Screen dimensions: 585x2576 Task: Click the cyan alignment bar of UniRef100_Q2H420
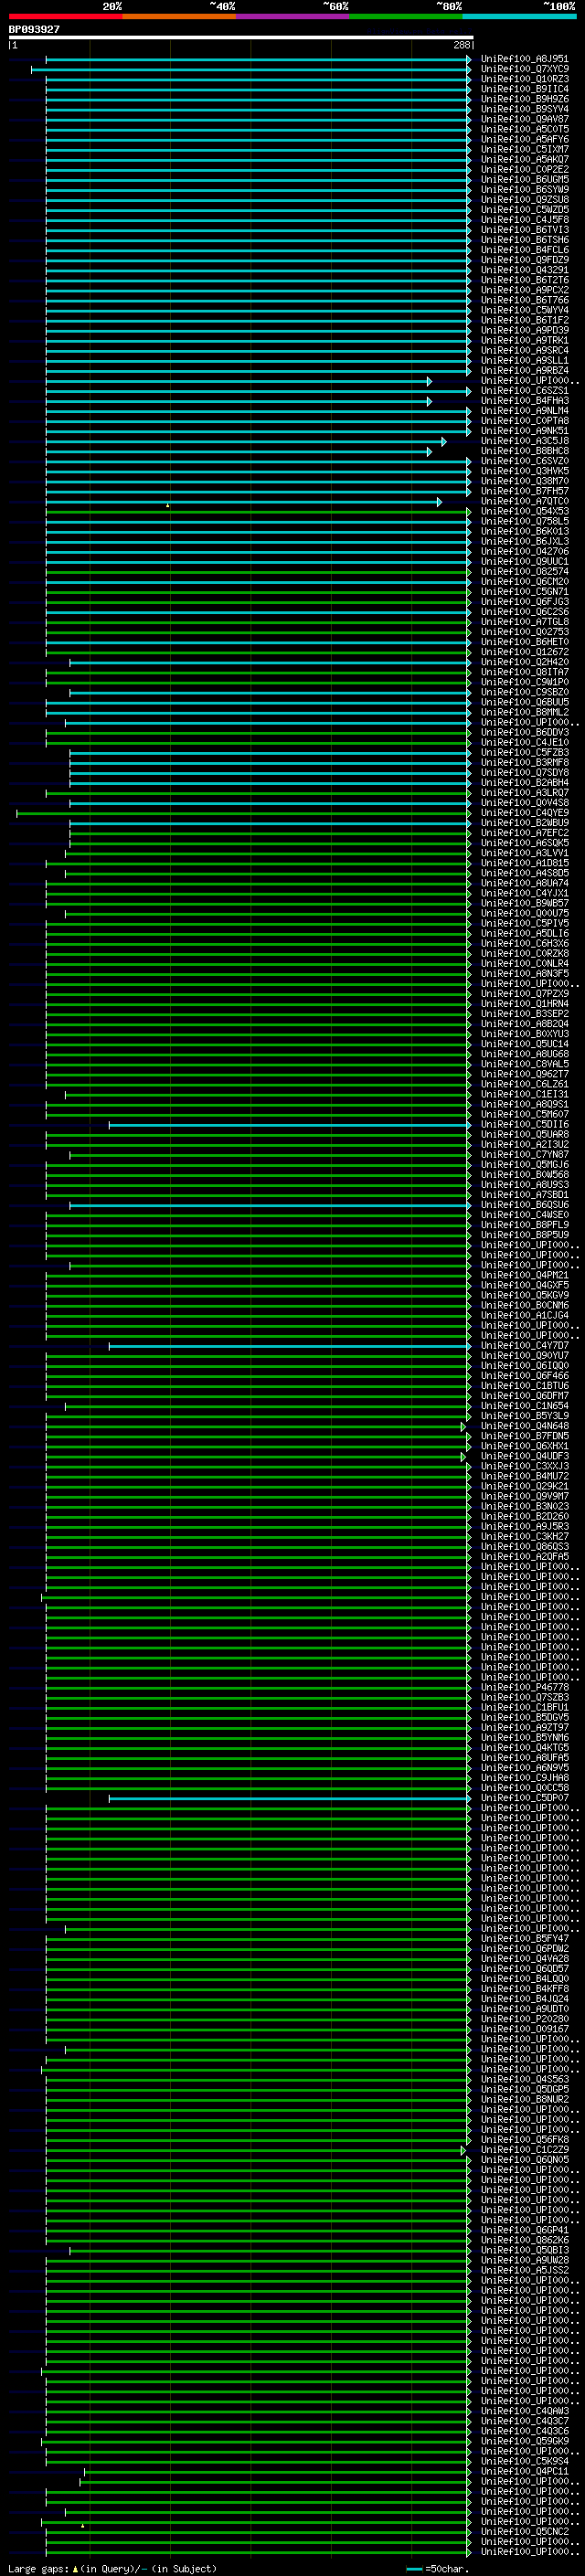coord(268,662)
